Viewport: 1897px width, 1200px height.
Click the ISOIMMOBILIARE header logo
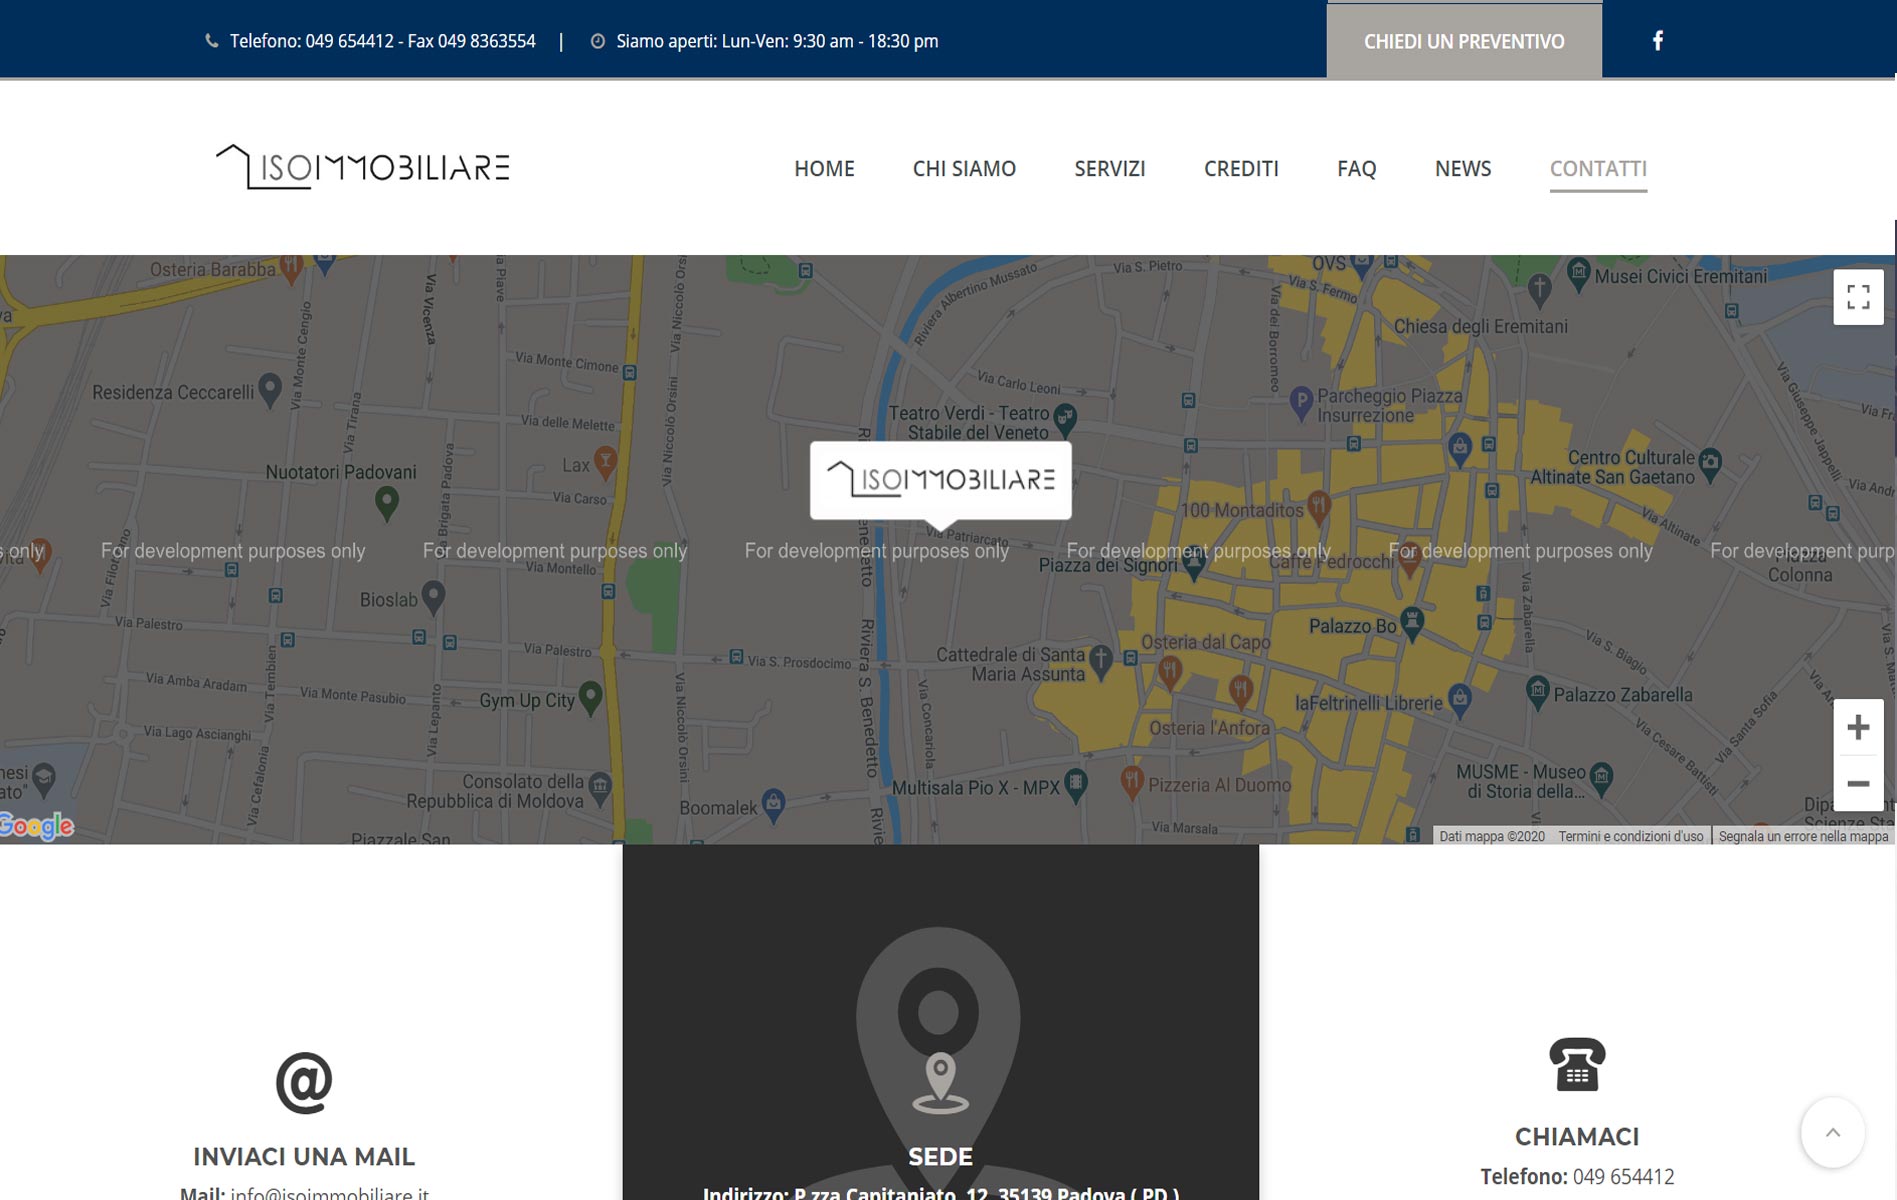click(x=362, y=167)
